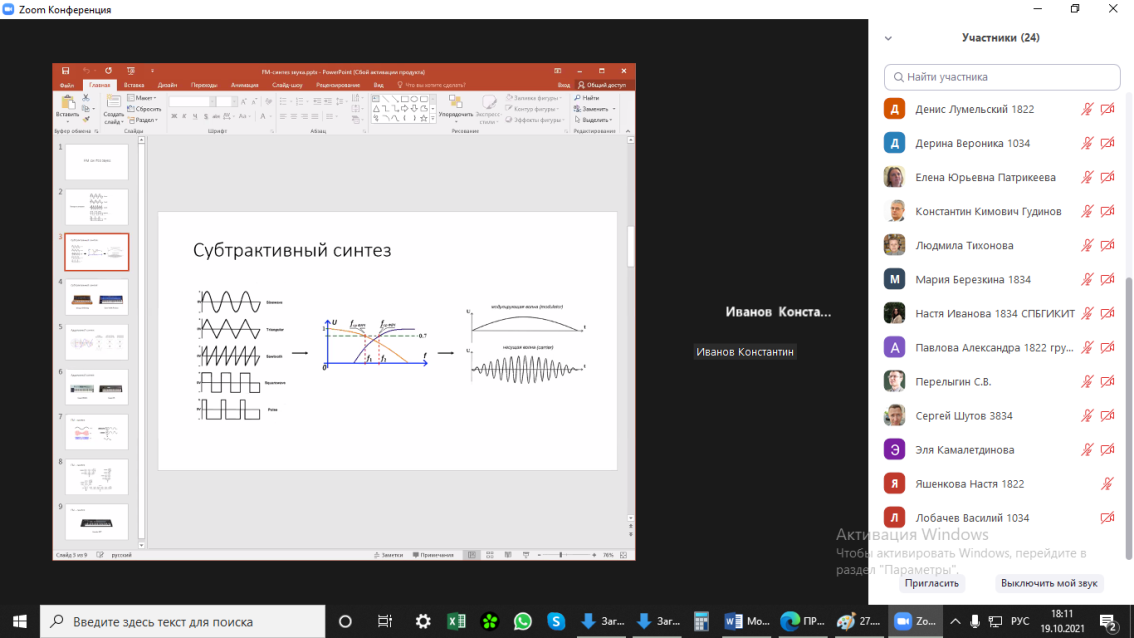Screen dimensions: 1134x638
Task: Select participant Мария Березкина 1834
Action: (972, 279)
